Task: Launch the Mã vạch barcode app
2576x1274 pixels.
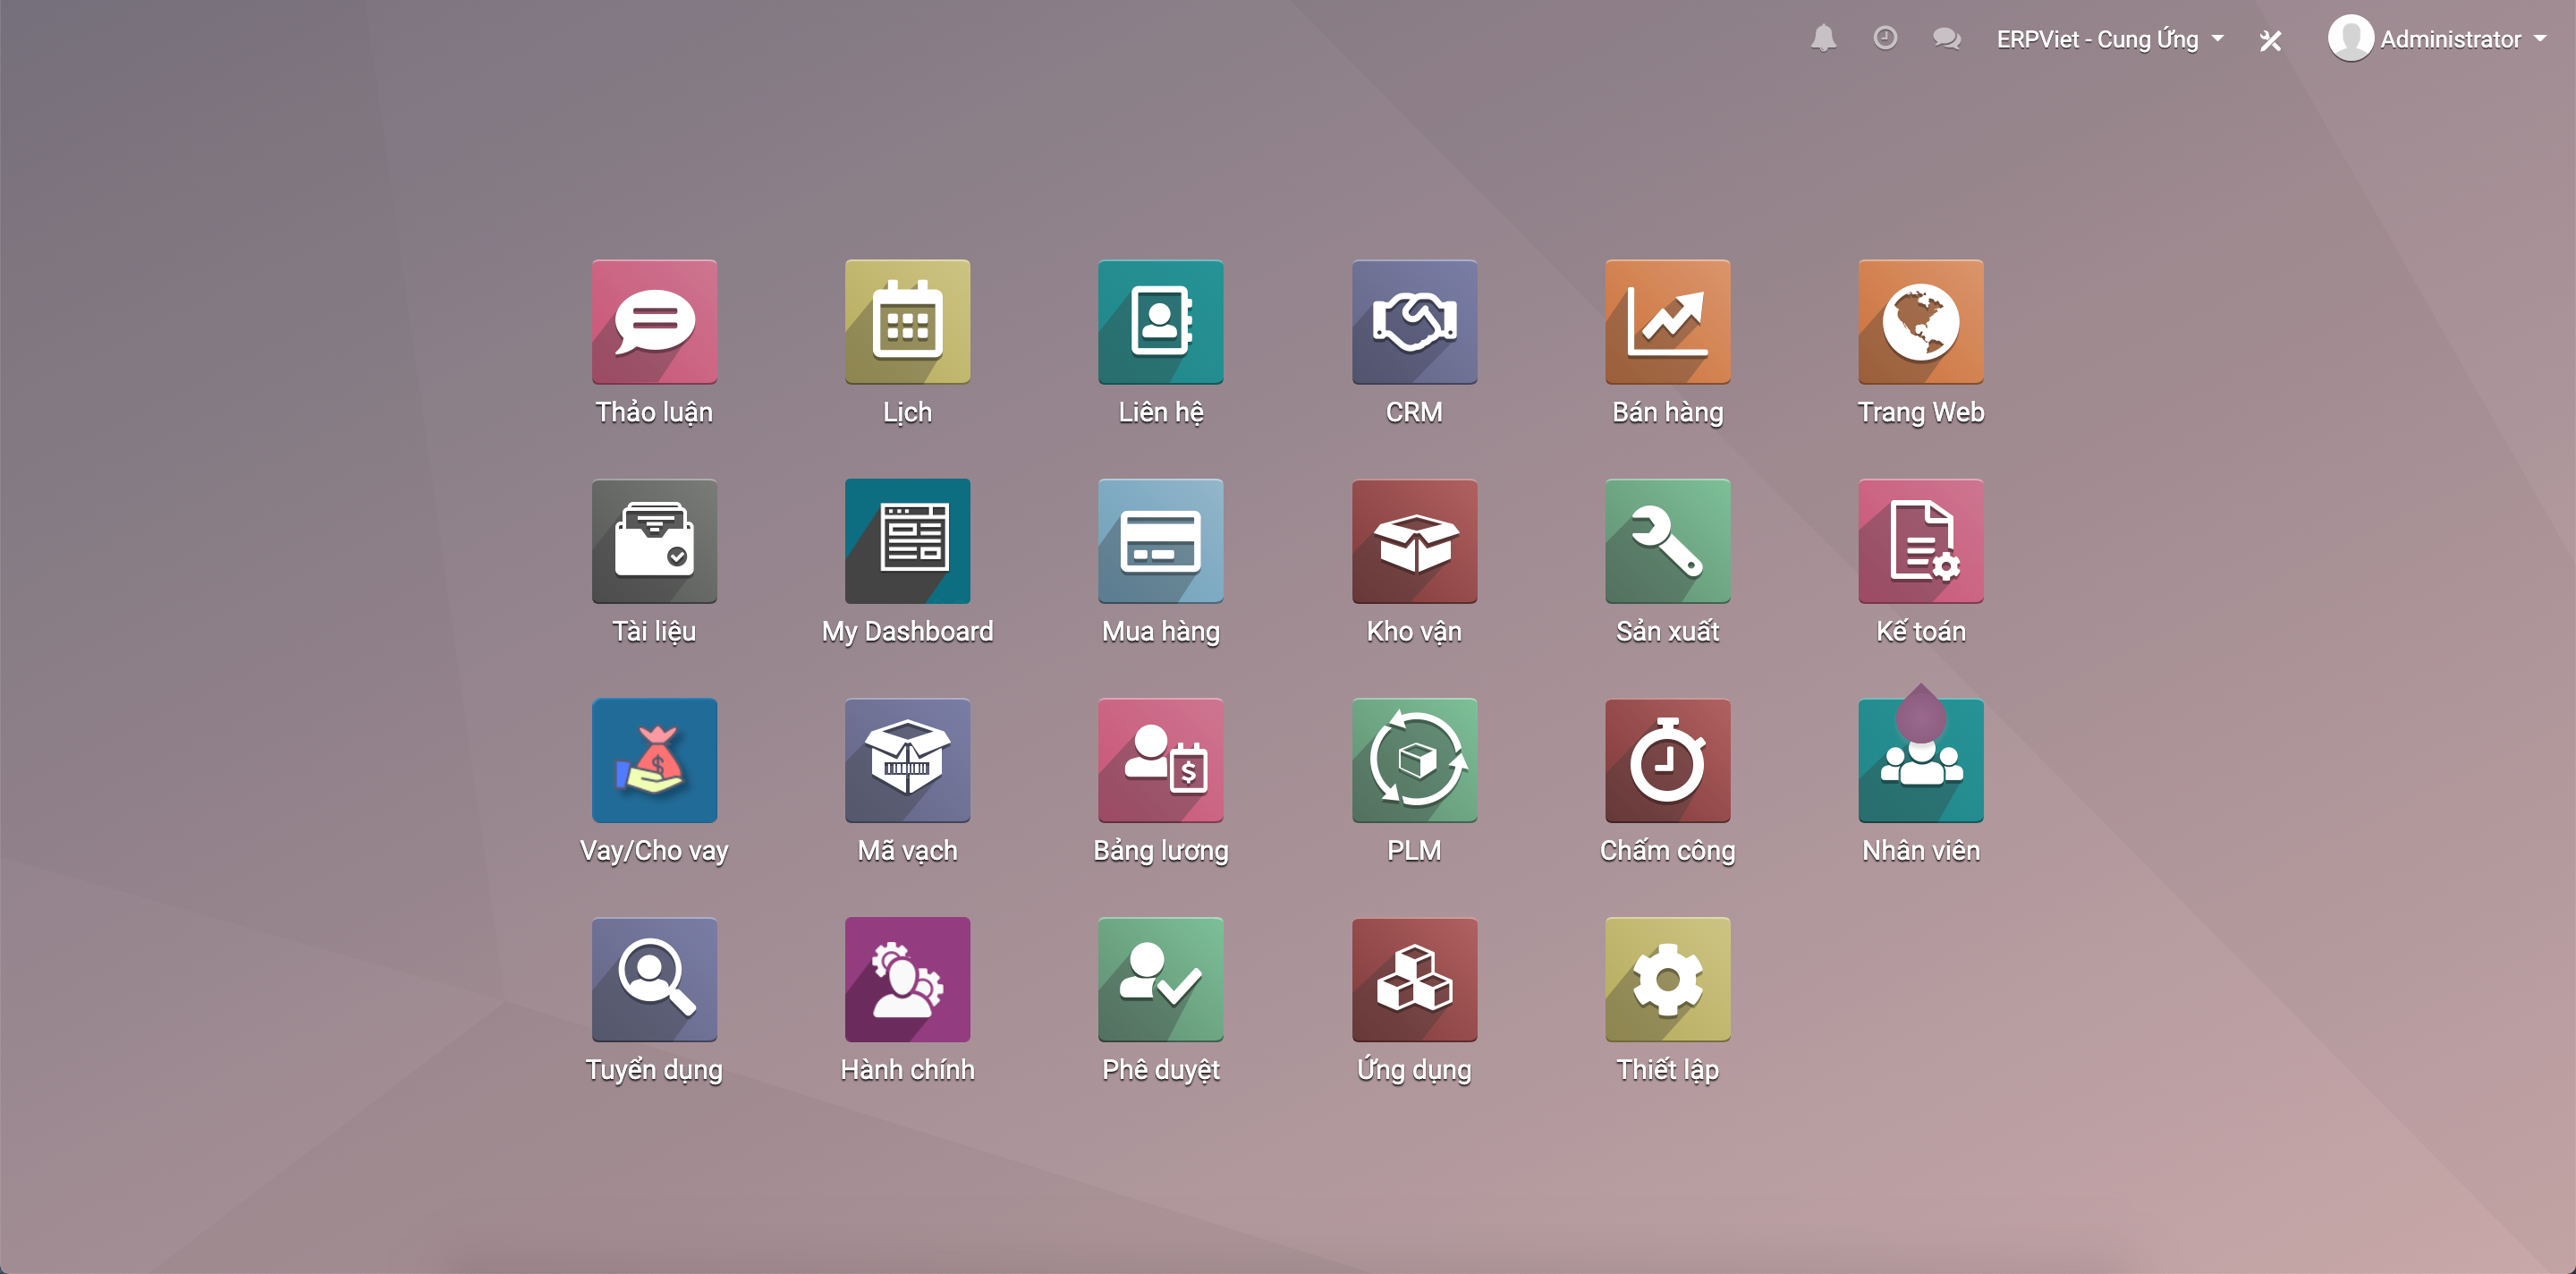Action: click(x=907, y=760)
